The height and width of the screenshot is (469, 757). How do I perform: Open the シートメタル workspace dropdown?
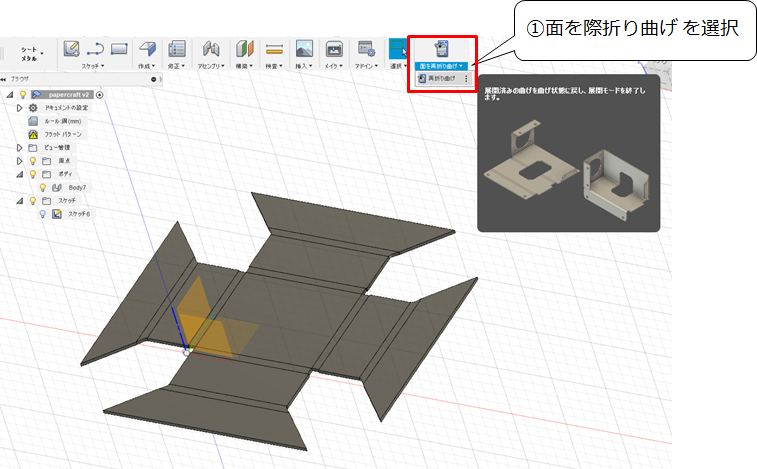click(x=31, y=54)
